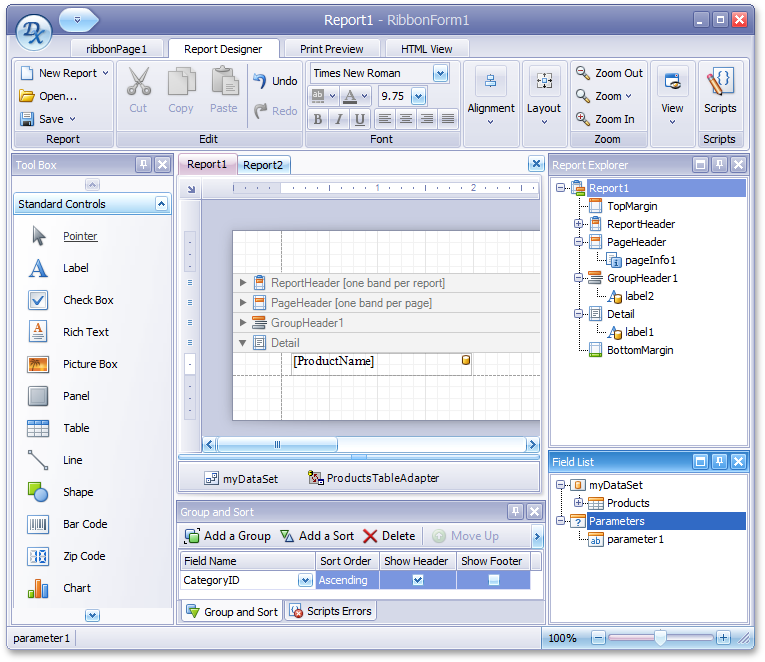This screenshot has width=765, height=662.
Task: Switch to Report2 document tab
Action: [263, 165]
